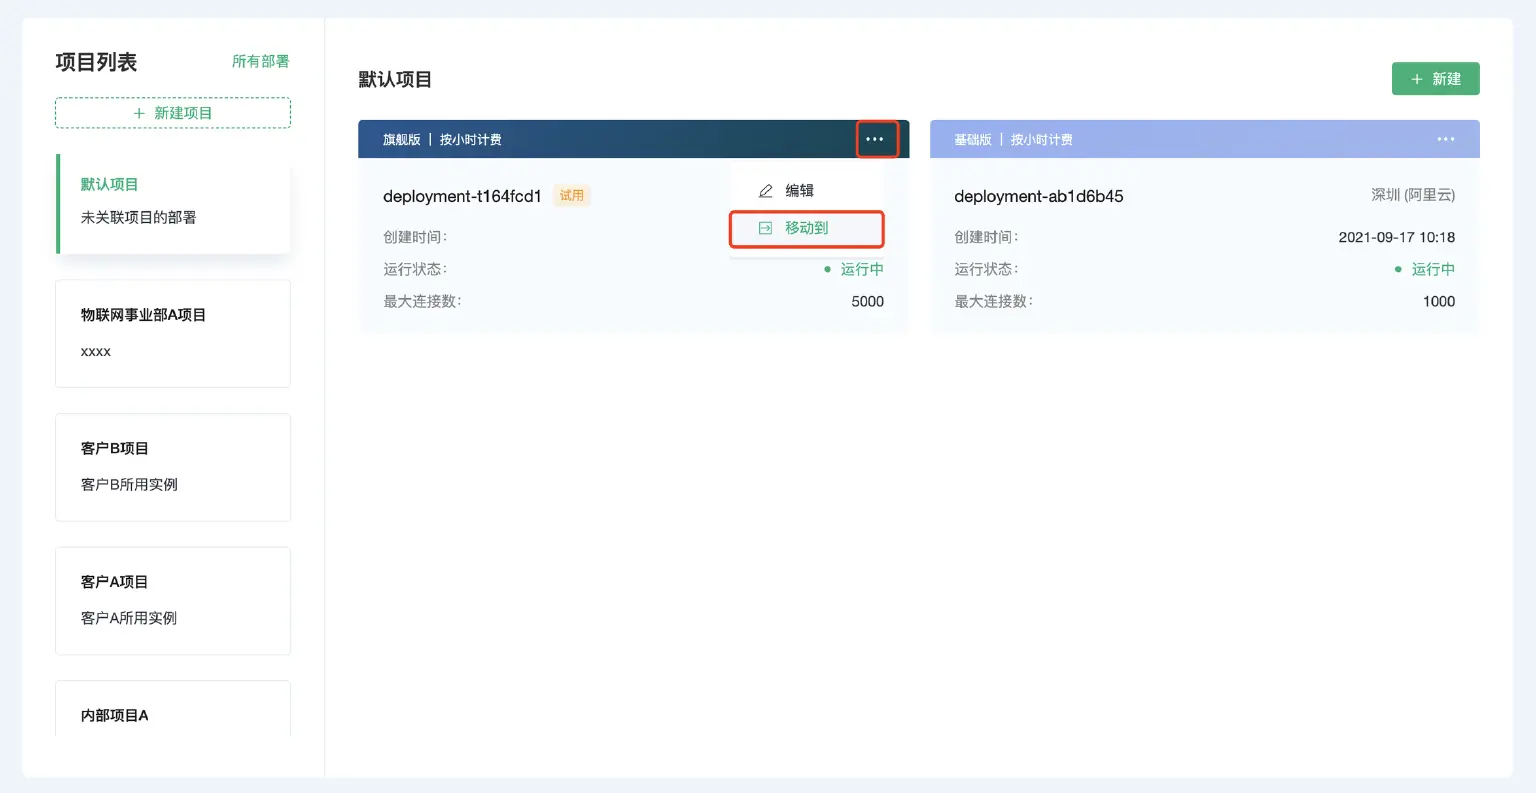Open the ... options icon on the basic deployment card
Image resolution: width=1536 pixels, height=793 pixels.
(x=1445, y=139)
